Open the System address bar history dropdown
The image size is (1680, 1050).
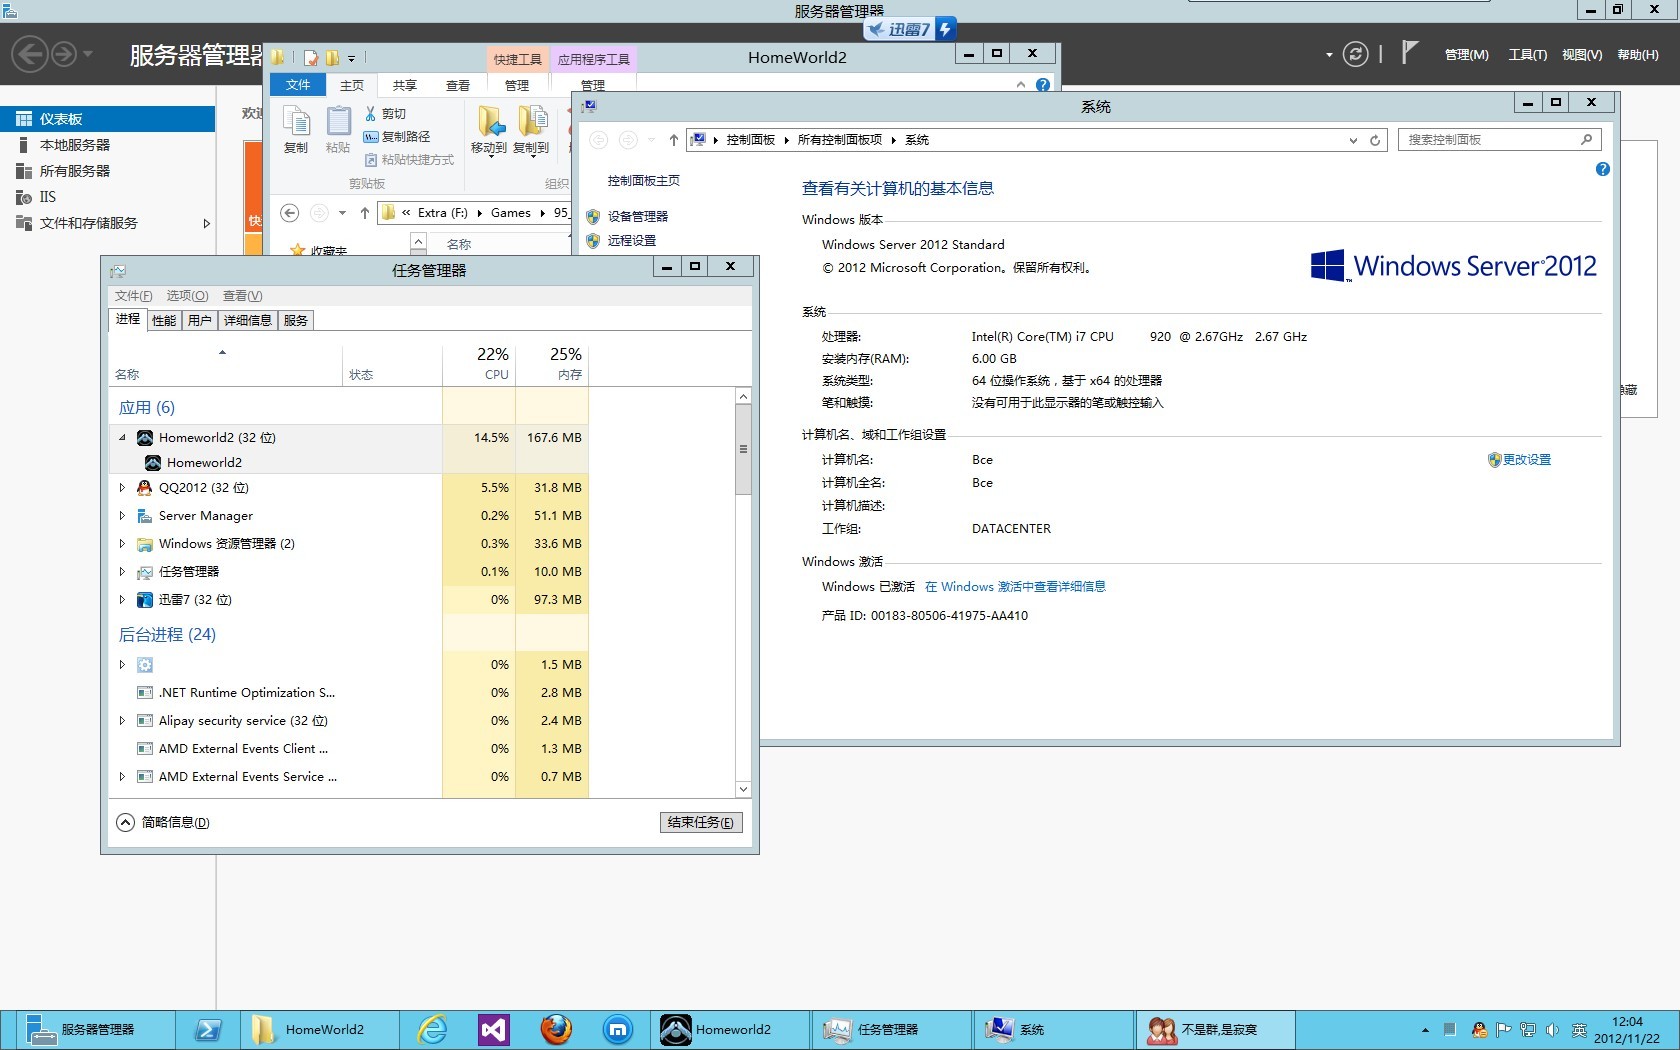tap(1353, 140)
